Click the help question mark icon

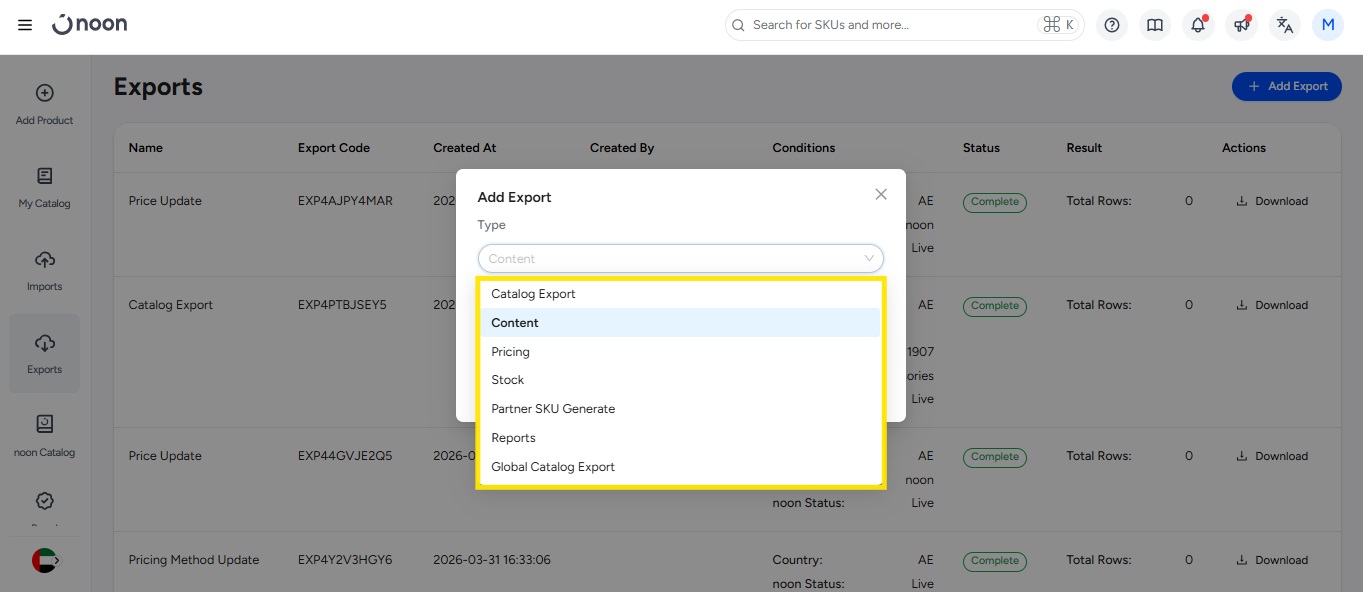click(1111, 25)
